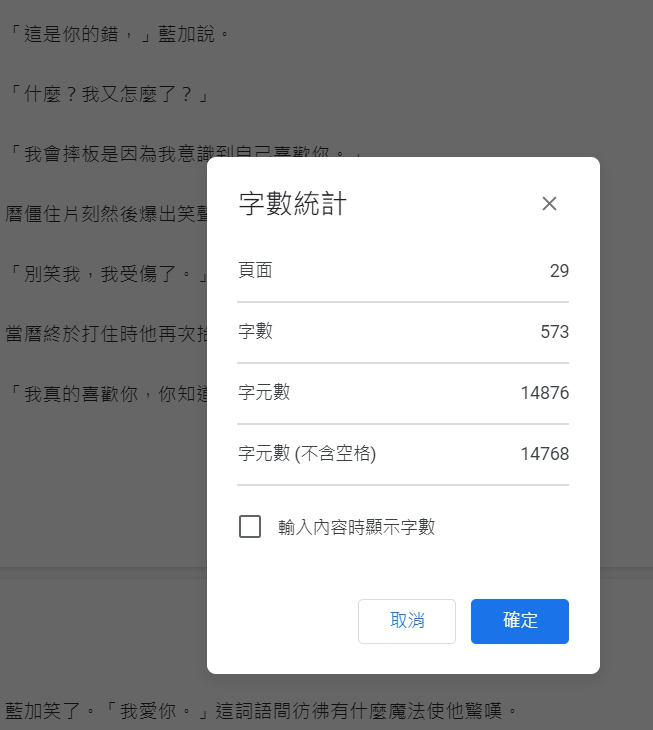
Task: Click the no-spaces count value 14768
Action: point(545,453)
